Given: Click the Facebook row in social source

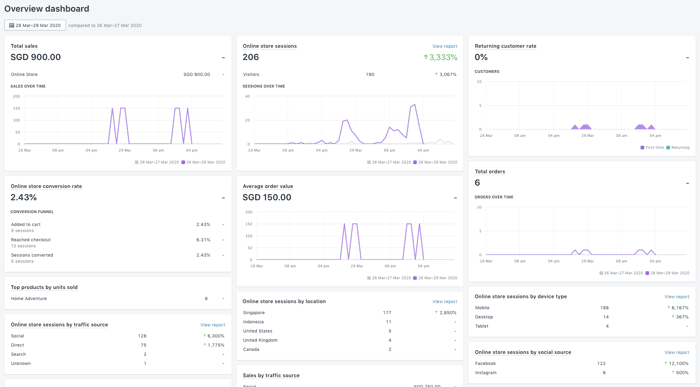Looking at the screenshot, I should (582, 364).
